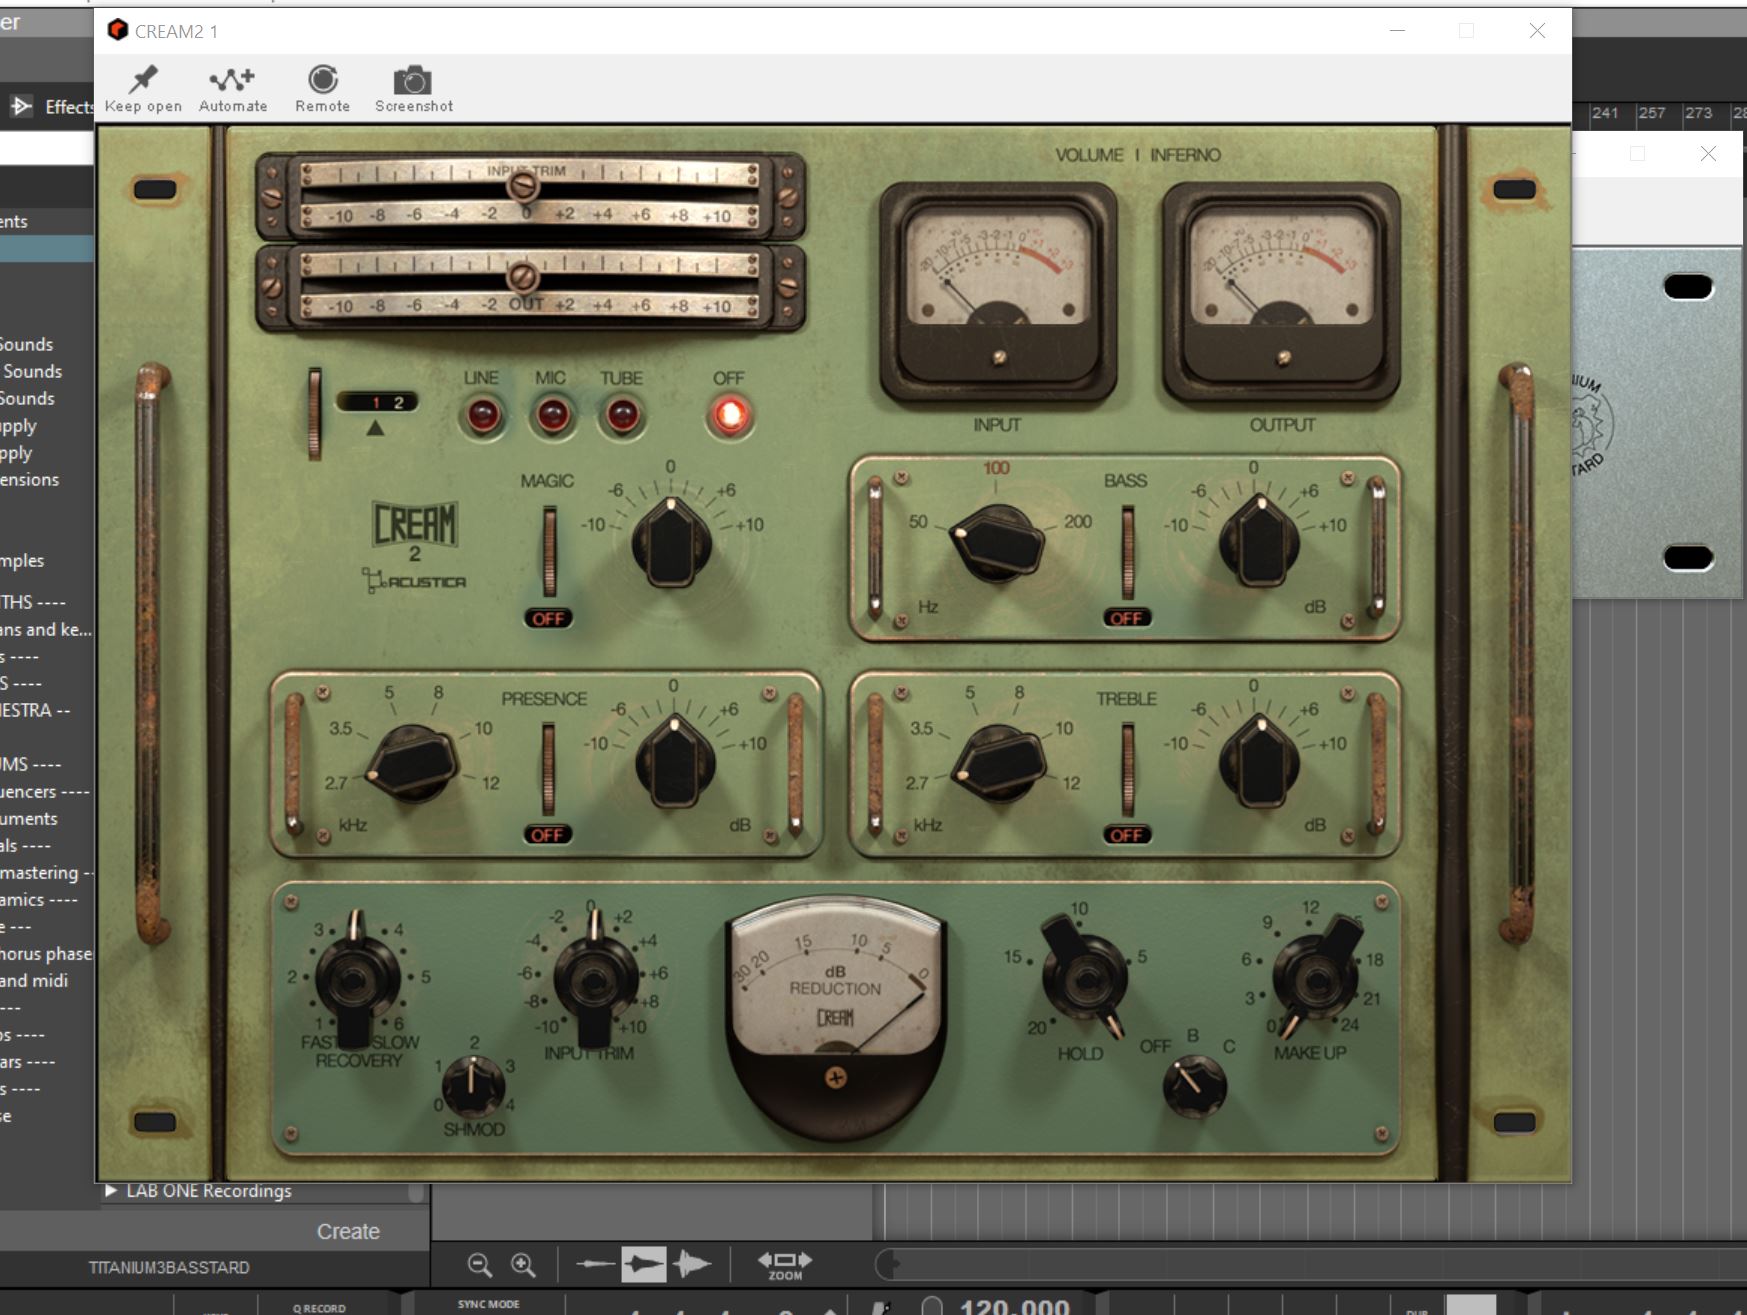Click the 120.000 tempo value
This screenshot has width=1747, height=1315.
click(1014, 1306)
